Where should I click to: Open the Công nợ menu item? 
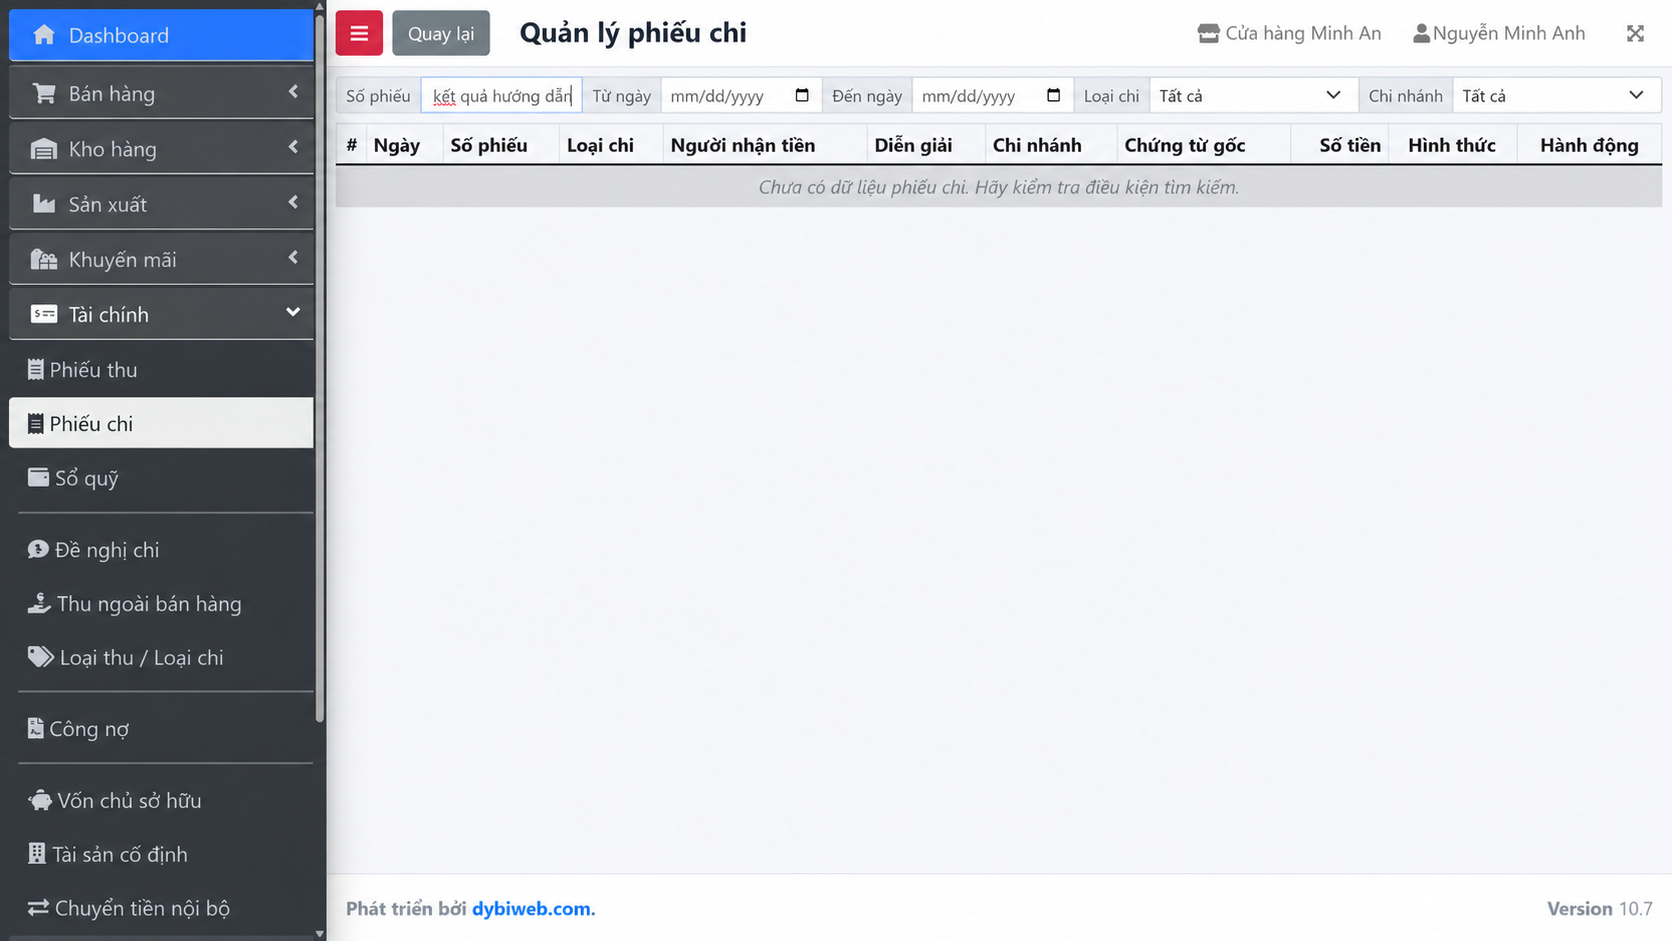tap(161, 729)
